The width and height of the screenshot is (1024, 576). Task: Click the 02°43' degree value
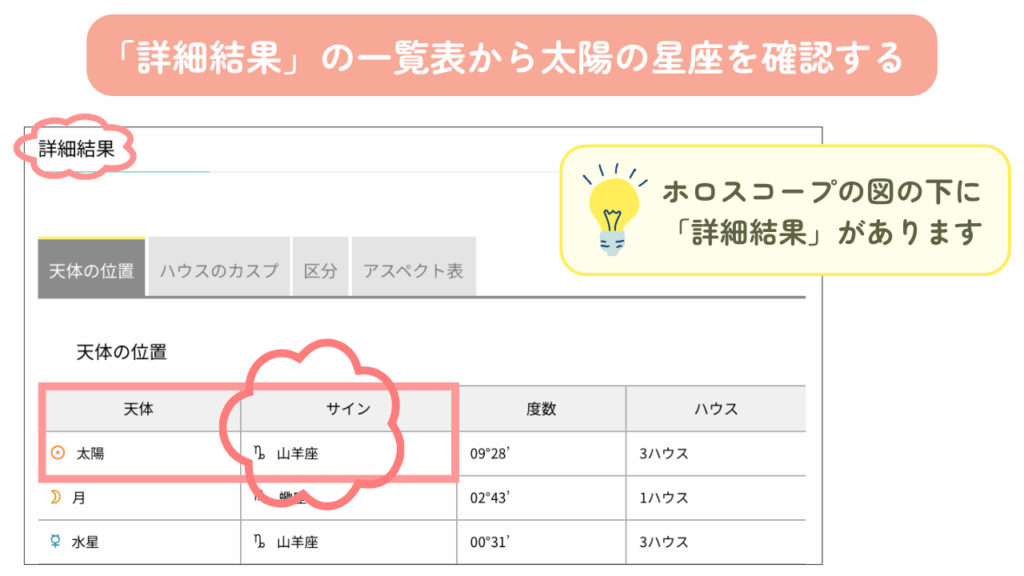click(x=492, y=498)
